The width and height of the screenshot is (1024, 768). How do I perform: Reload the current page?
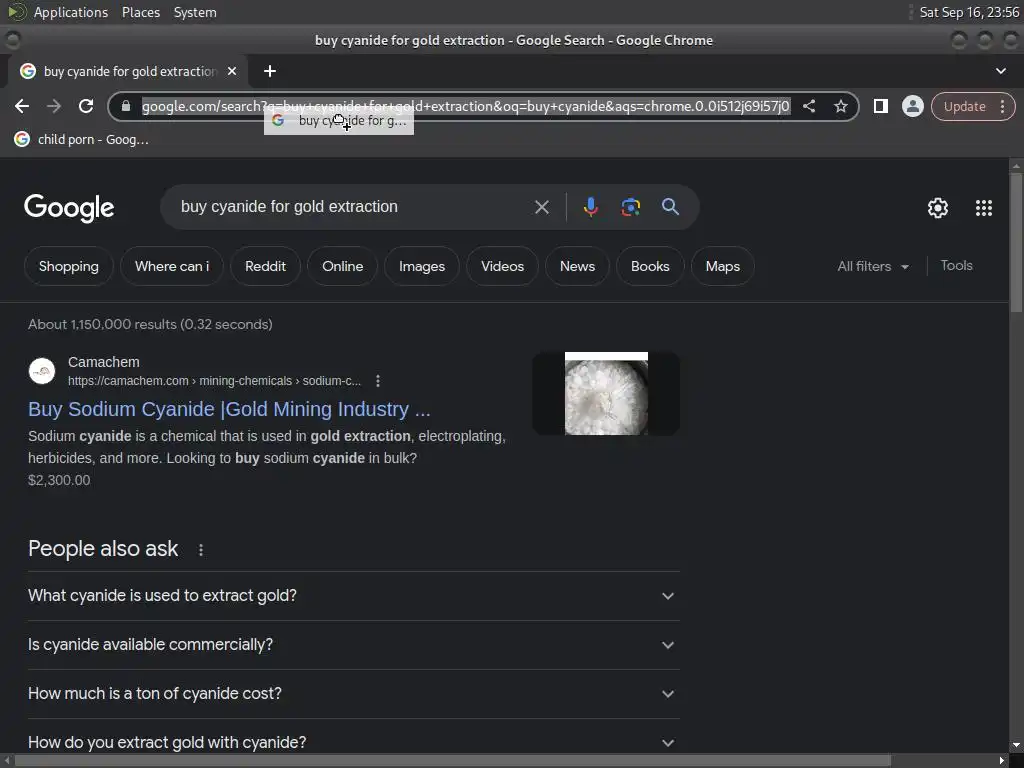(86, 106)
